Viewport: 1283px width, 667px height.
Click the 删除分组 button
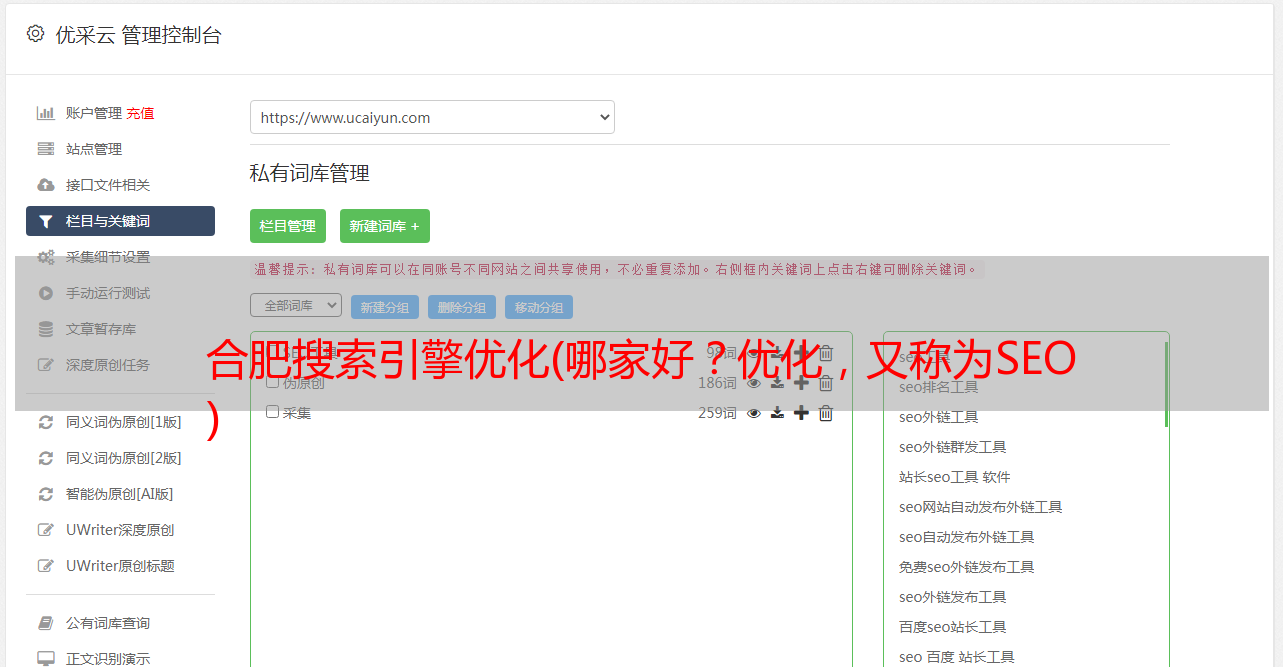point(462,307)
